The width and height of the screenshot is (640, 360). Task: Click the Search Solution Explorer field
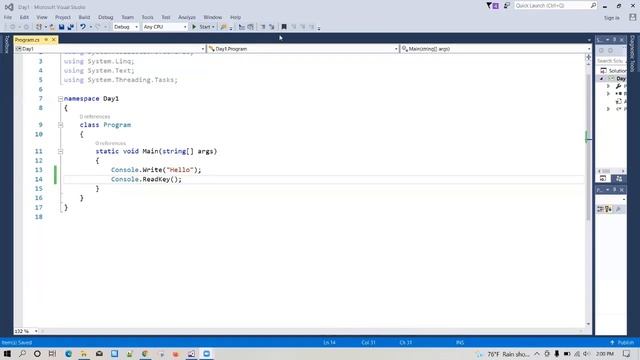click(611, 61)
